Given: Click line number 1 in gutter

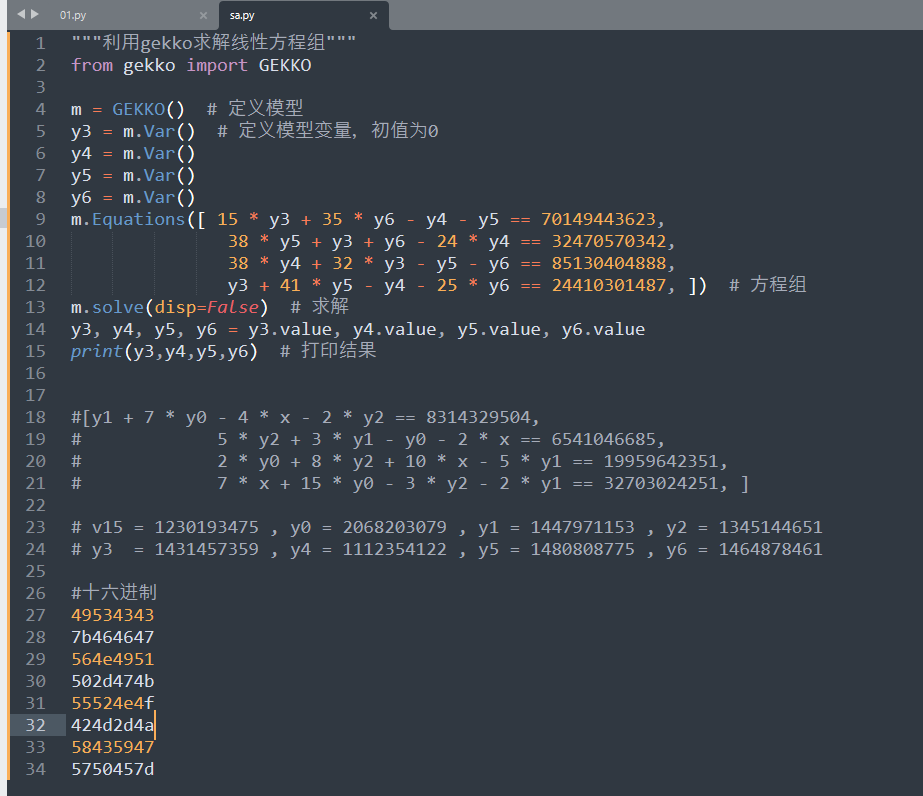Looking at the screenshot, I should click(x=40, y=43).
